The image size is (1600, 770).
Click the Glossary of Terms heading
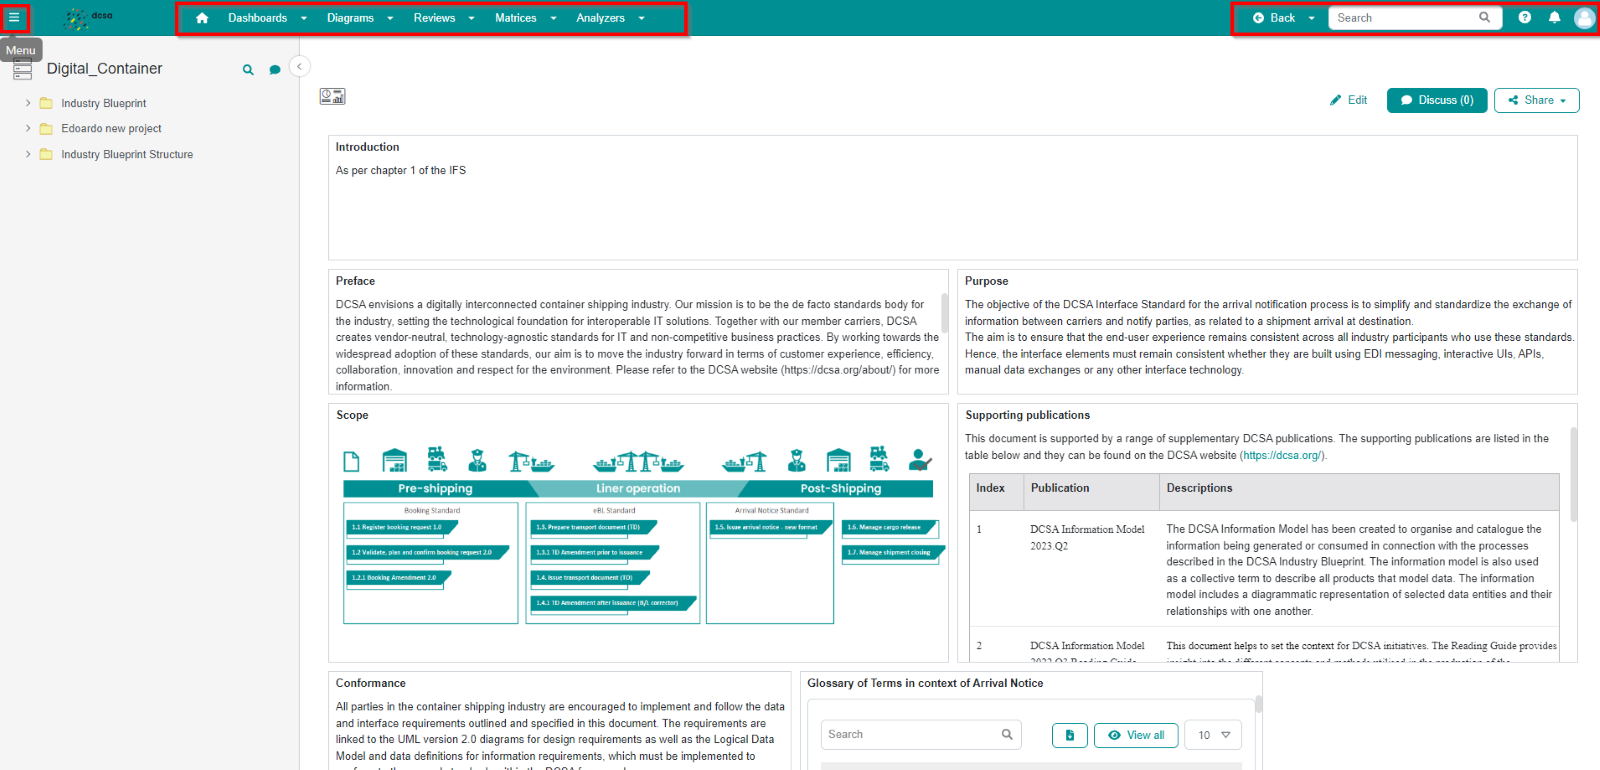pos(925,683)
